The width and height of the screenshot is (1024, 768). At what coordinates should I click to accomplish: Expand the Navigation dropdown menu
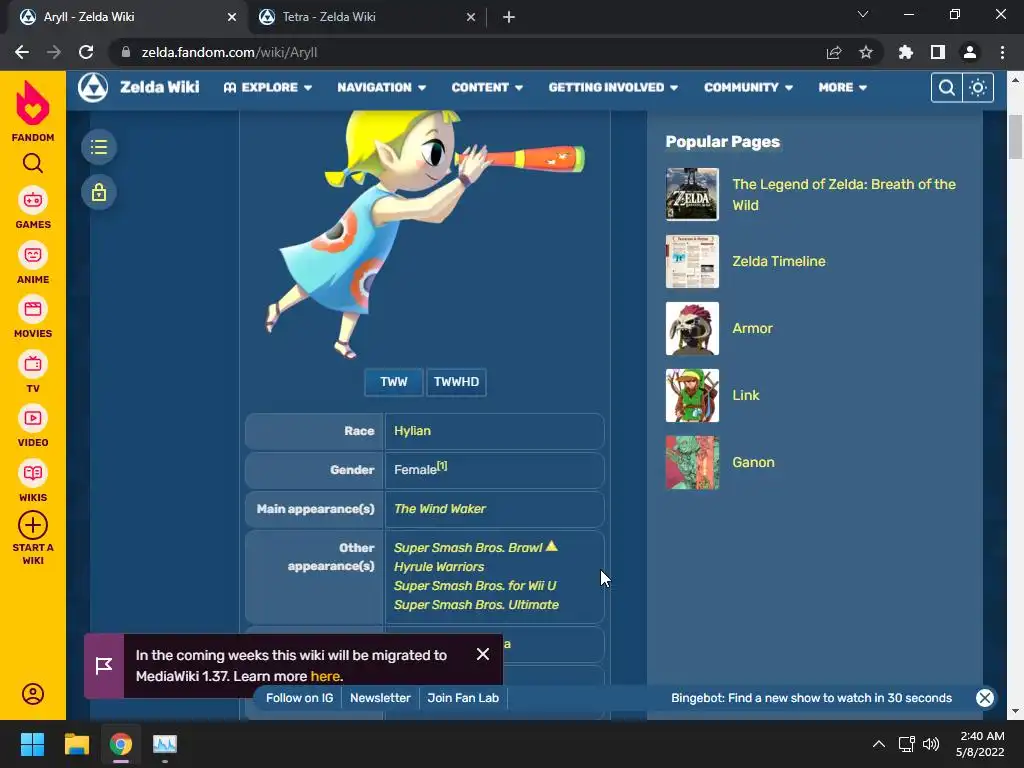[381, 88]
